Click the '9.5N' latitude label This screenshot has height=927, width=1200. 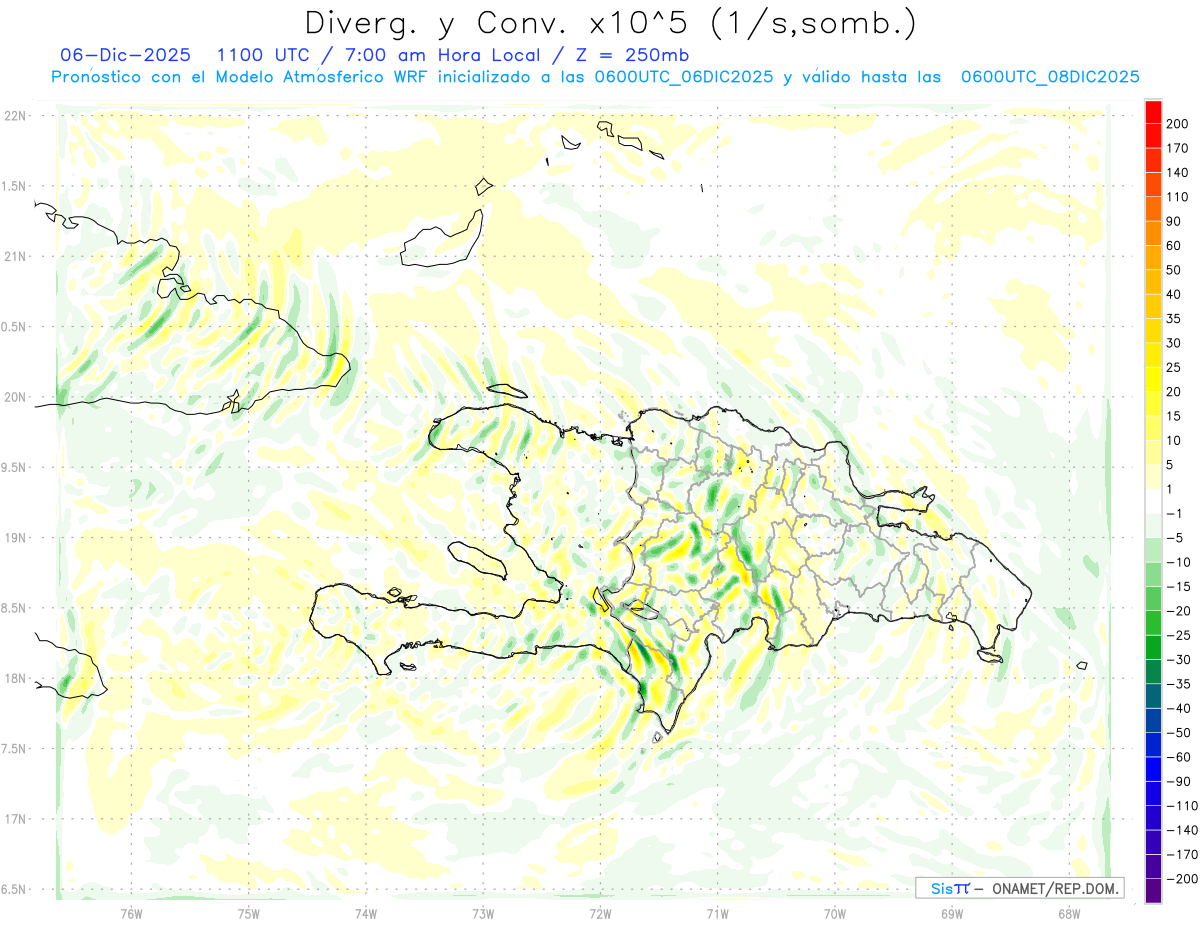15,467
